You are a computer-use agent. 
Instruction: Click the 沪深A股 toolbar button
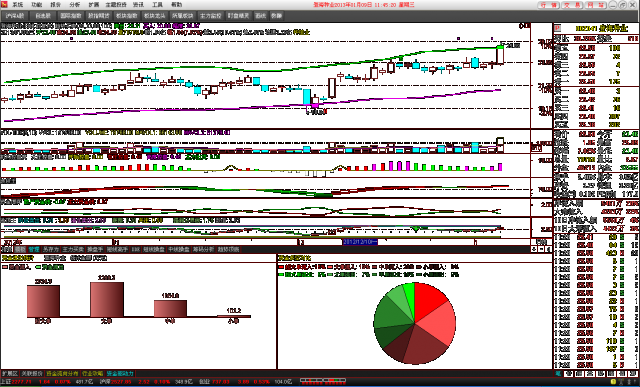15,16
